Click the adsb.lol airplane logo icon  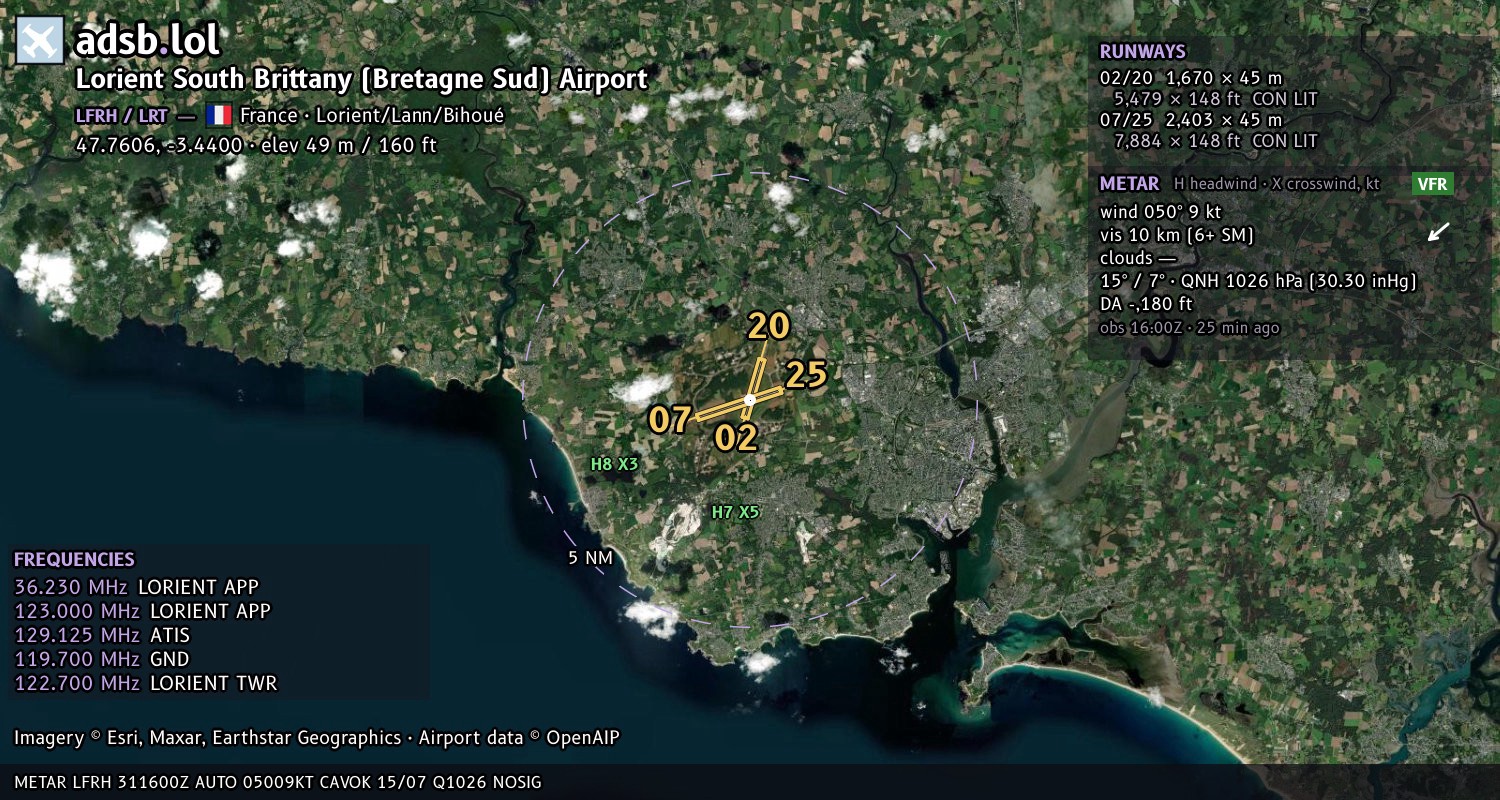point(41,41)
